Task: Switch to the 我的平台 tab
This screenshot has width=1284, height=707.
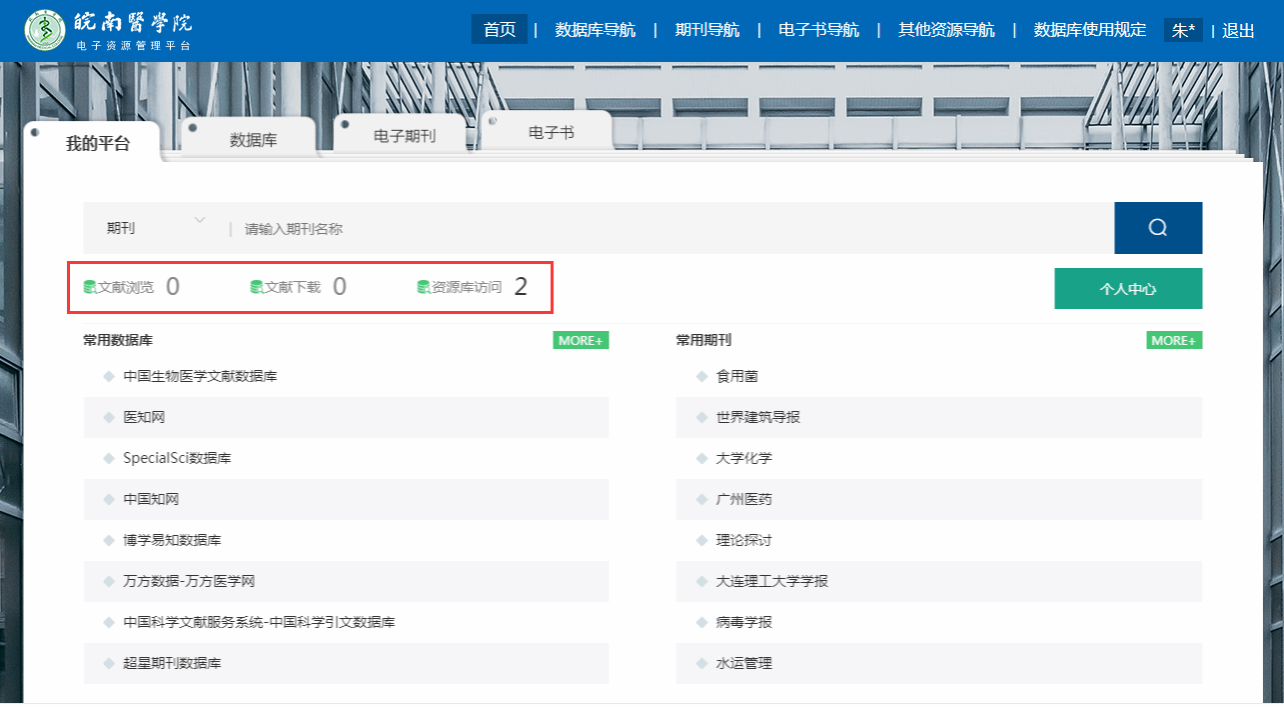Action: [x=98, y=143]
